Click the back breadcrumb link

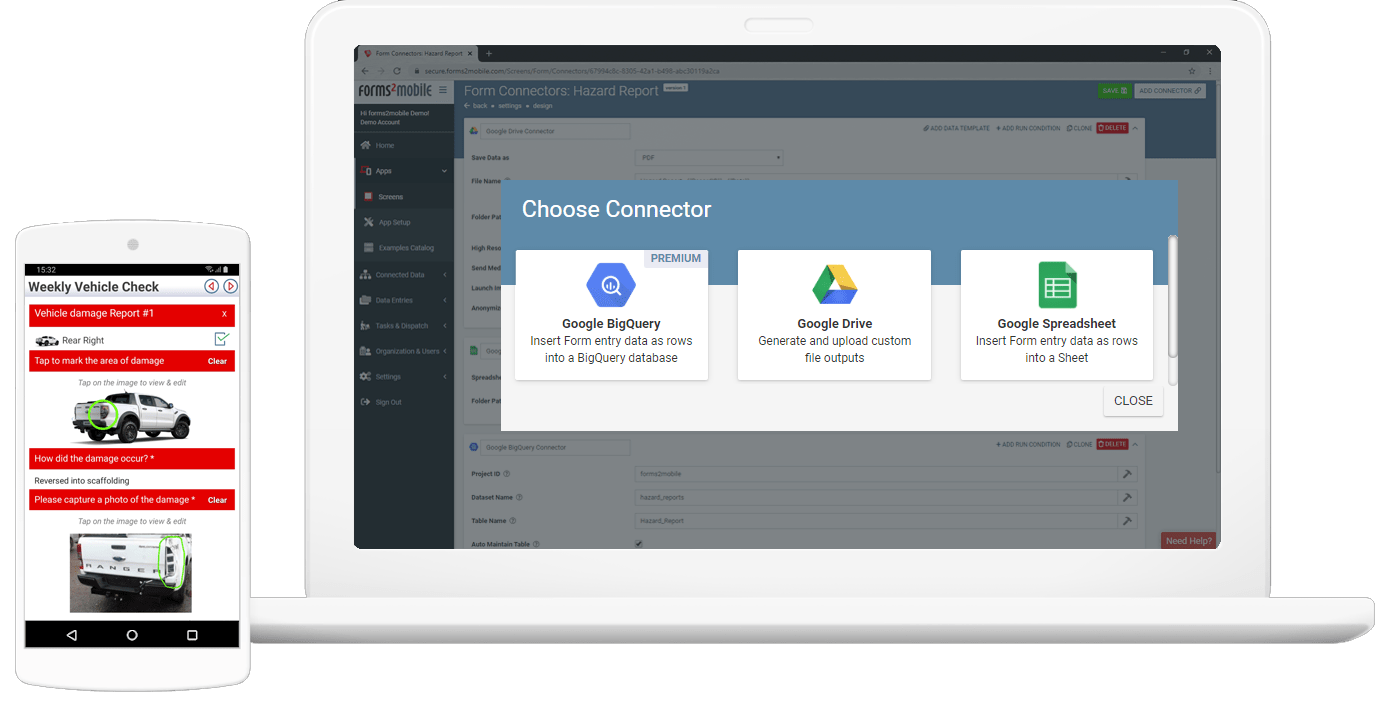[x=476, y=105]
